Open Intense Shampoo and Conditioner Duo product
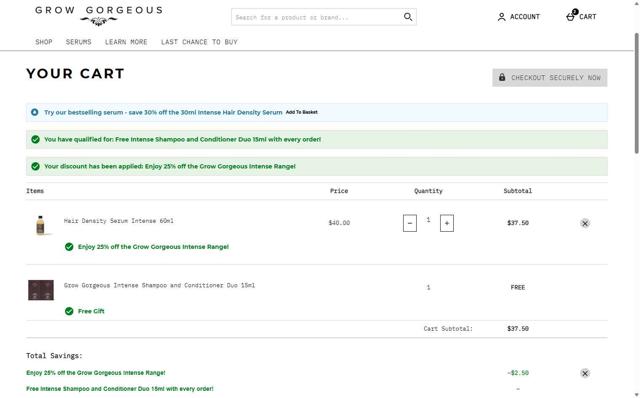The width and height of the screenshot is (640, 398). (x=159, y=285)
